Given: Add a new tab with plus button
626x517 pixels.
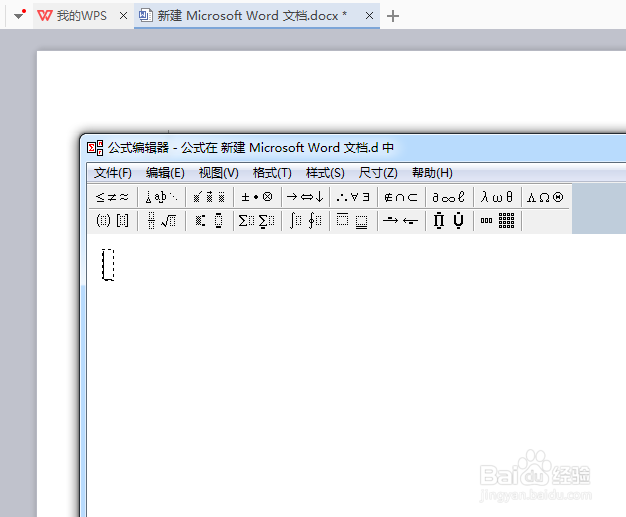Looking at the screenshot, I should coord(393,16).
